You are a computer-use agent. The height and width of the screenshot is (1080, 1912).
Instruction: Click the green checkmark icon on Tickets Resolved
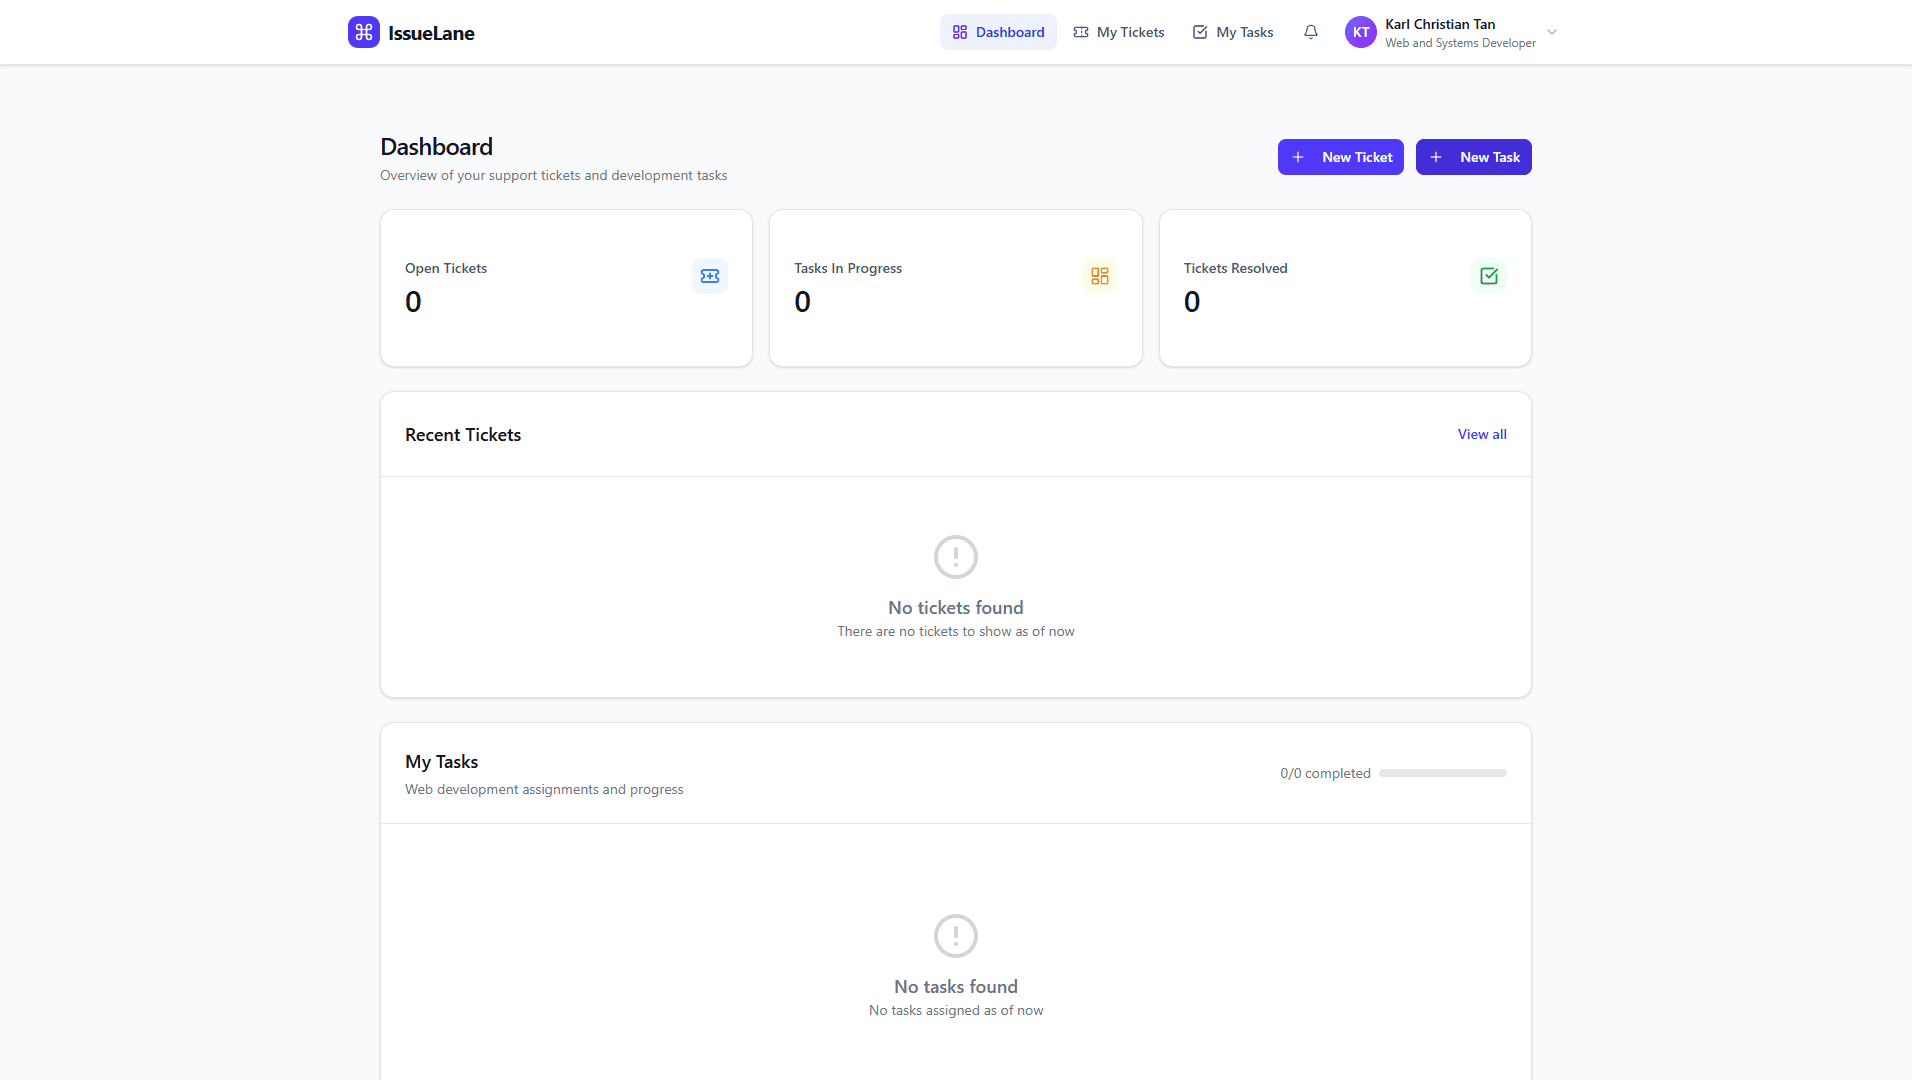pos(1488,275)
